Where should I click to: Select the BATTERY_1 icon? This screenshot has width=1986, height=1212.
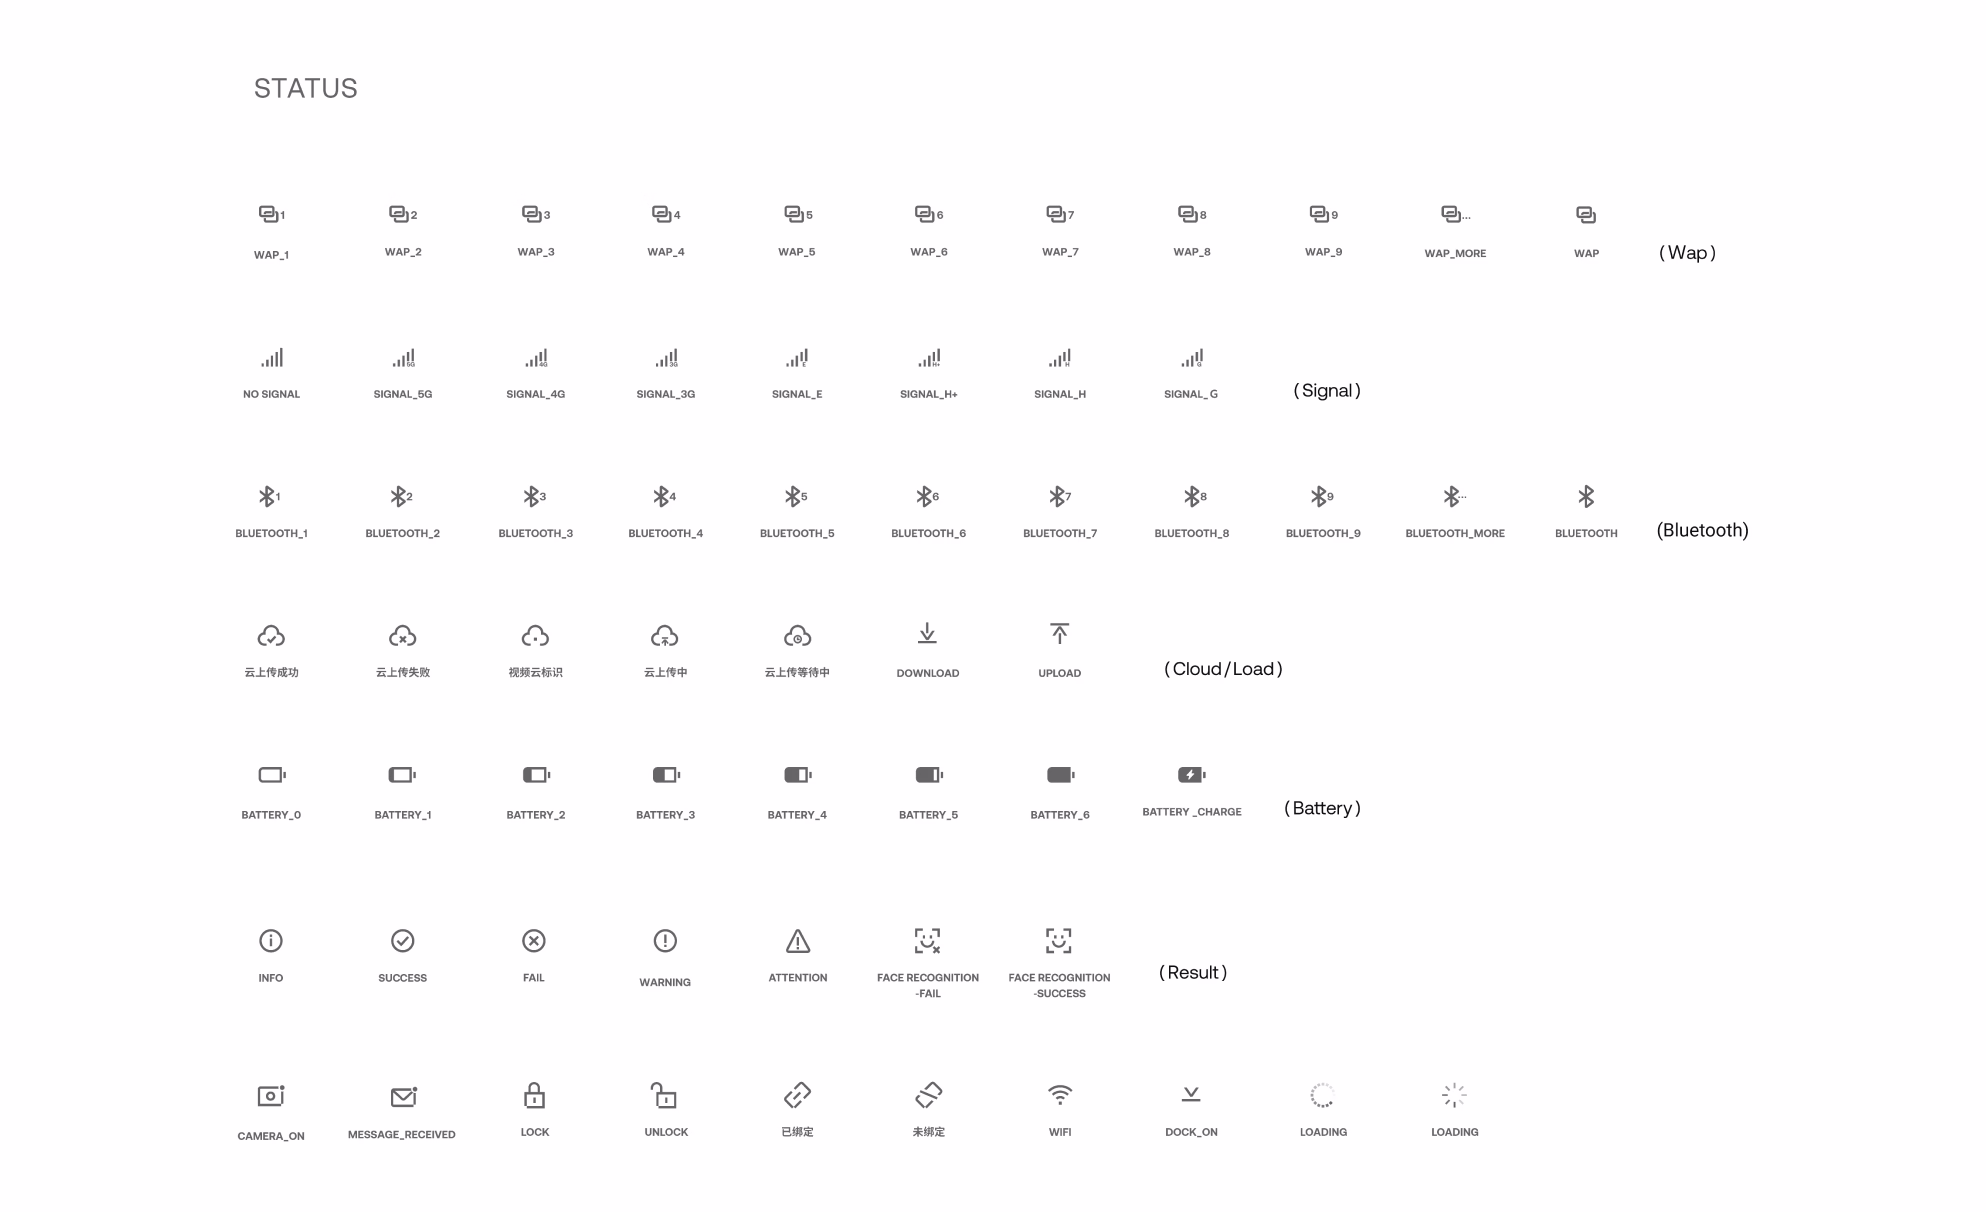[403, 775]
